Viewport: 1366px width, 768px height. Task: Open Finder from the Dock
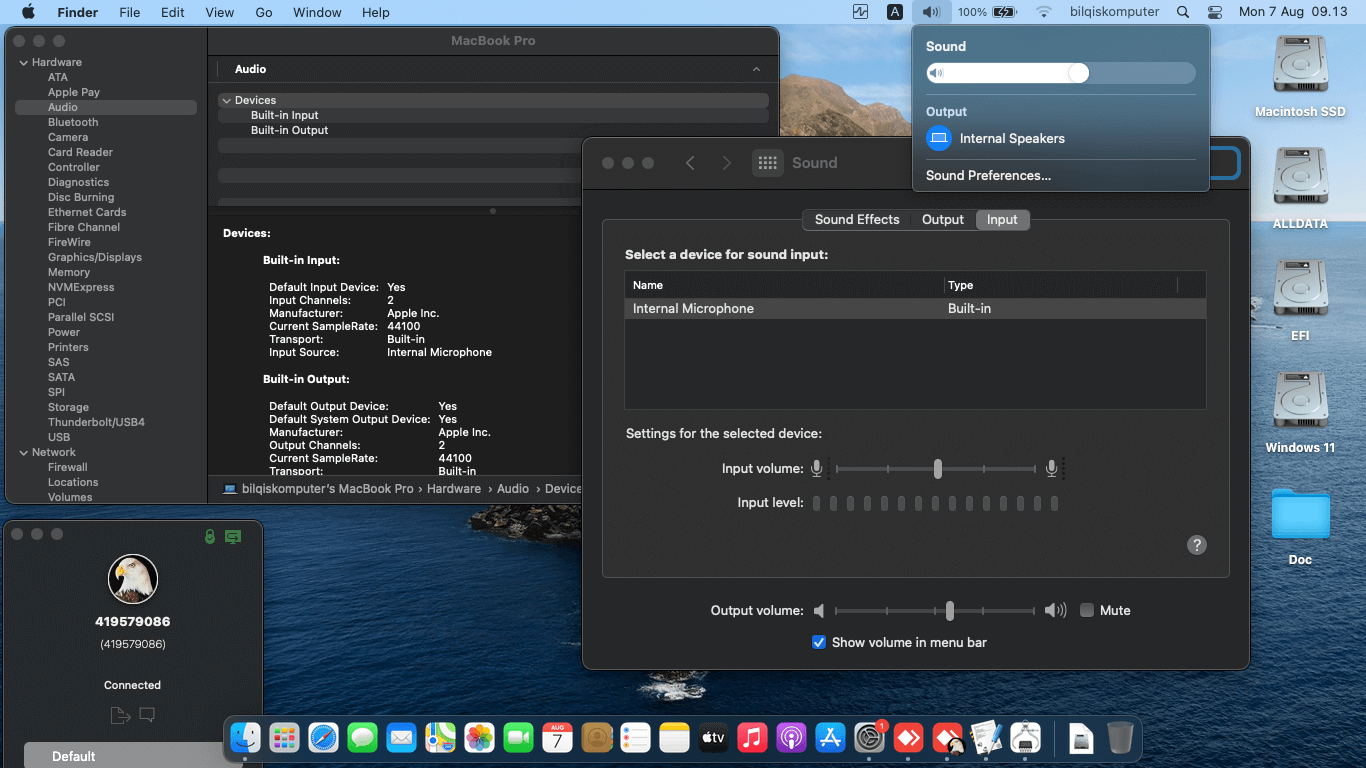[246, 738]
